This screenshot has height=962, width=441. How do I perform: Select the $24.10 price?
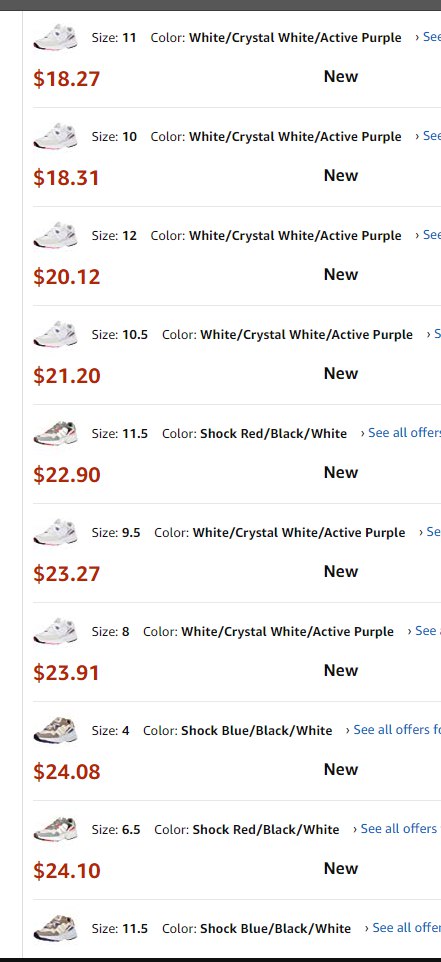(66, 871)
